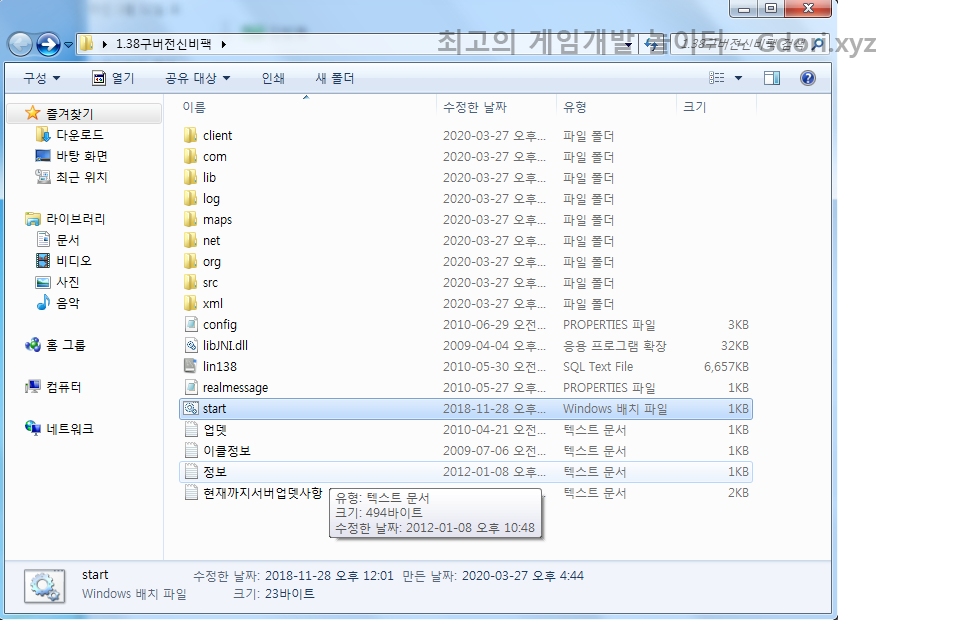Screen dimensions: 960x620
Task: Select the 정보 text file icon
Action: point(191,471)
